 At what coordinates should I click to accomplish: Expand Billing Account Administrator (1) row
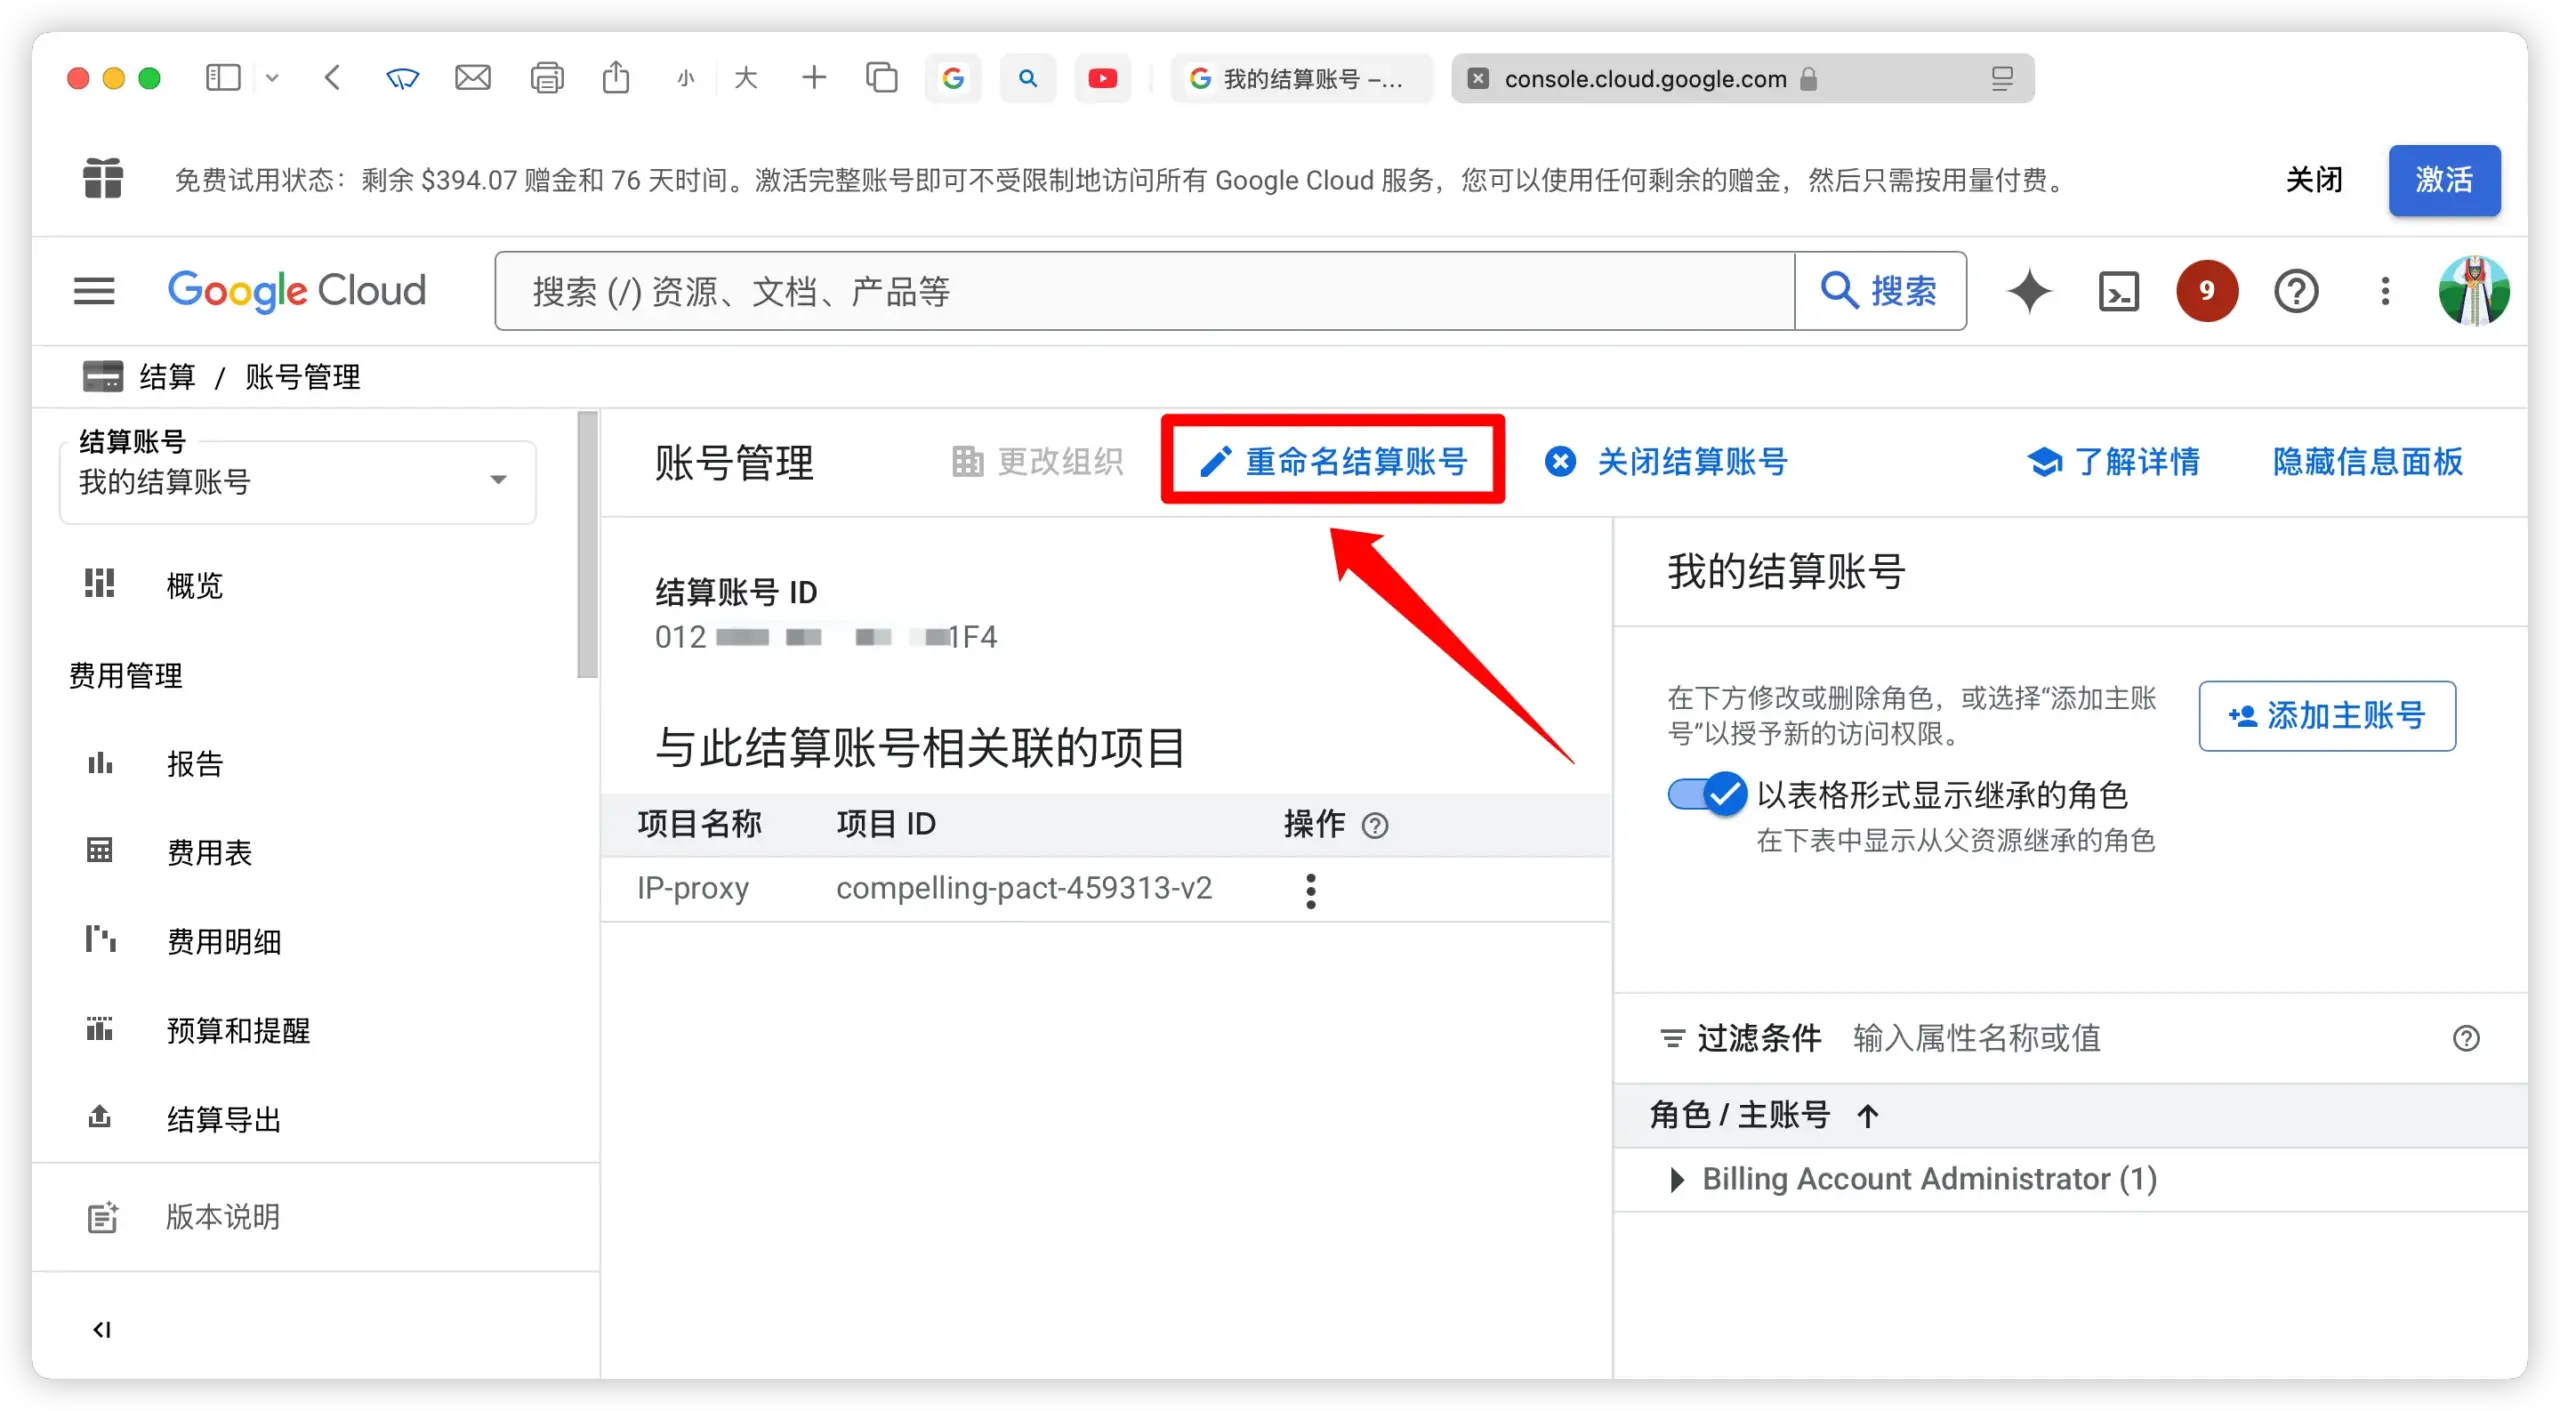click(1676, 1179)
